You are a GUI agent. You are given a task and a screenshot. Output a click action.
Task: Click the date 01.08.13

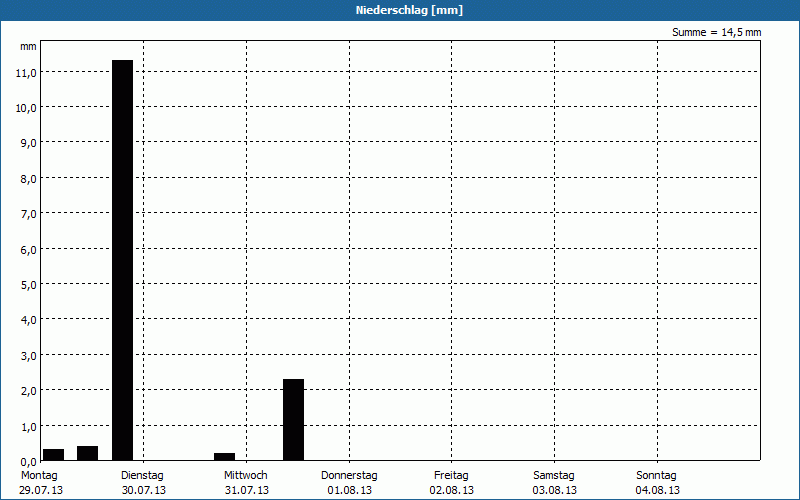click(349, 490)
